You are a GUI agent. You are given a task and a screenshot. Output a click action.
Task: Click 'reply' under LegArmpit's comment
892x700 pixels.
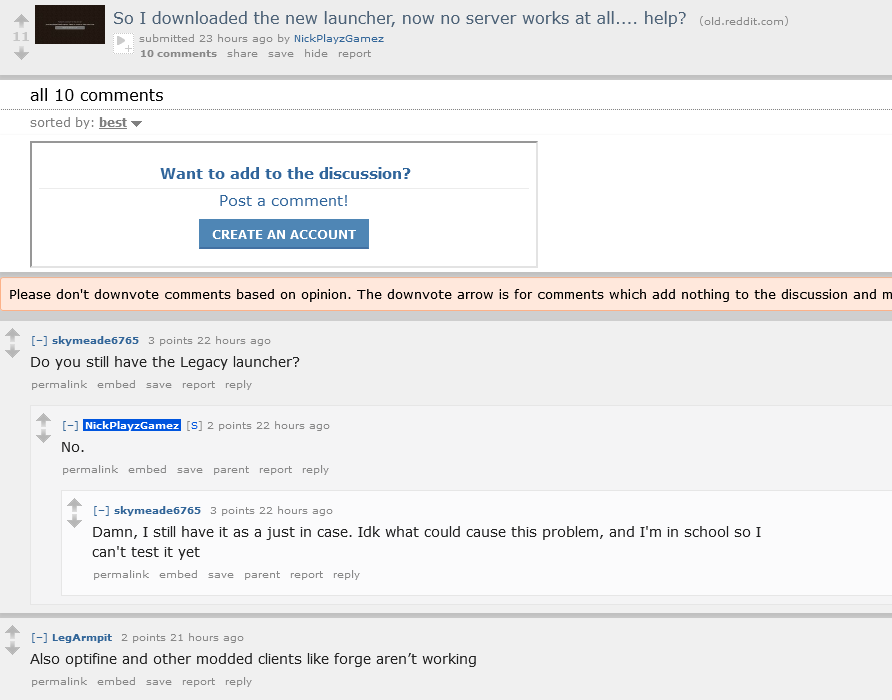(x=238, y=681)
